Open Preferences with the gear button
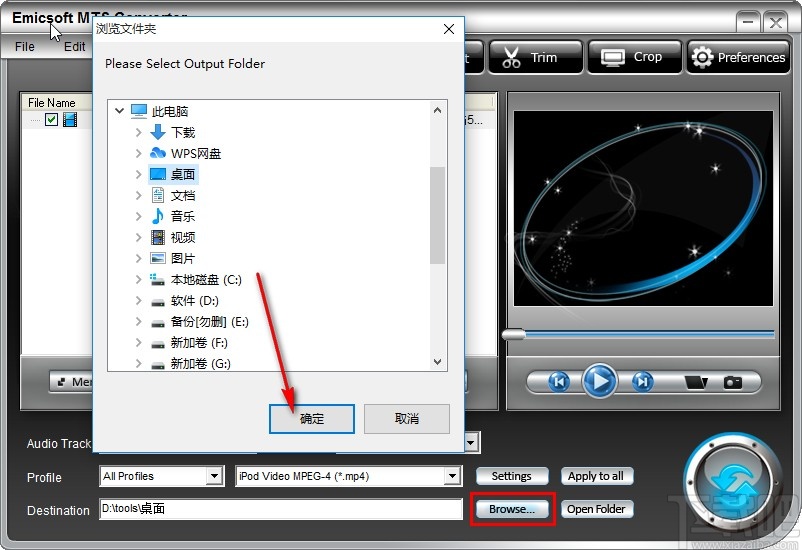 (738, 57)
